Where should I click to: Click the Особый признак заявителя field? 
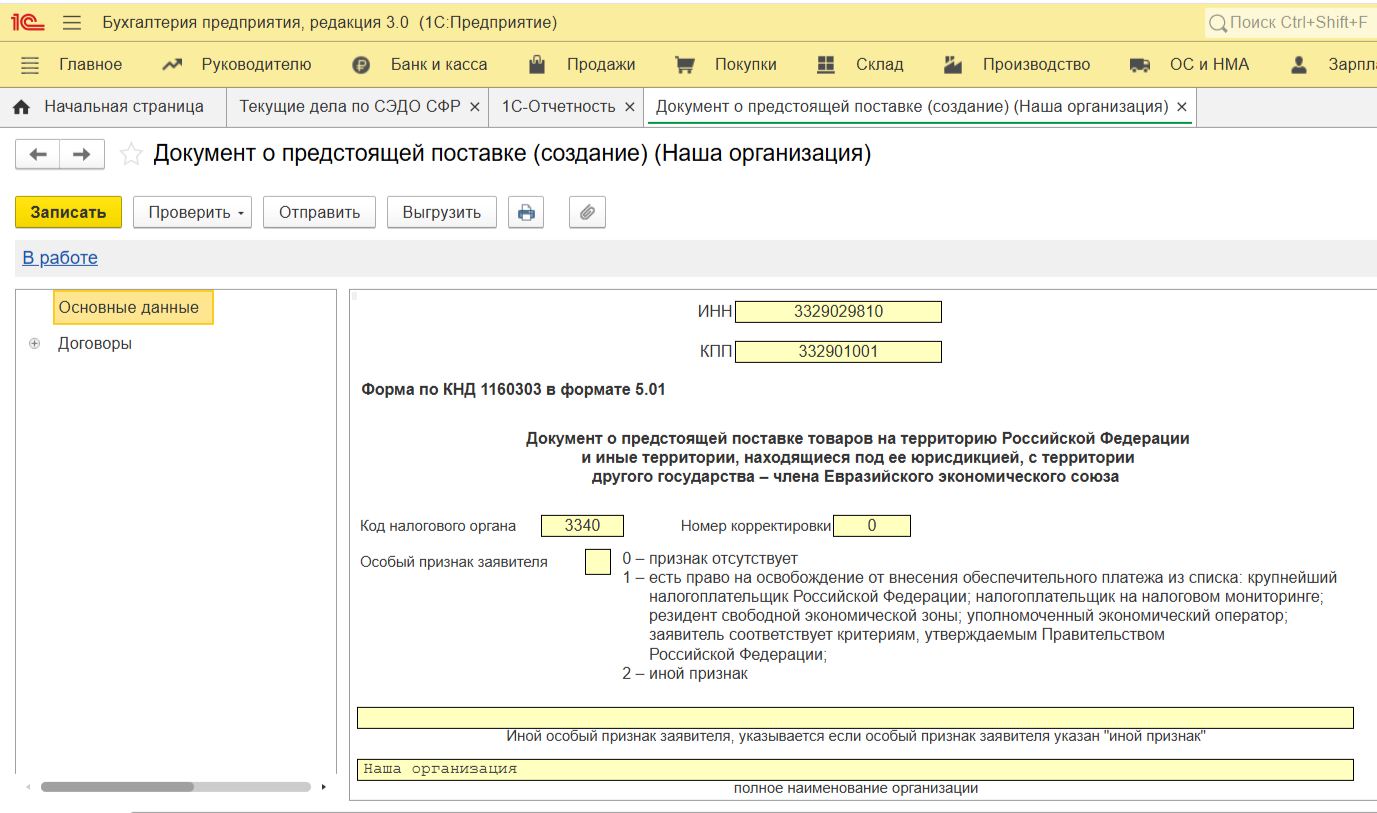point(597,562)
